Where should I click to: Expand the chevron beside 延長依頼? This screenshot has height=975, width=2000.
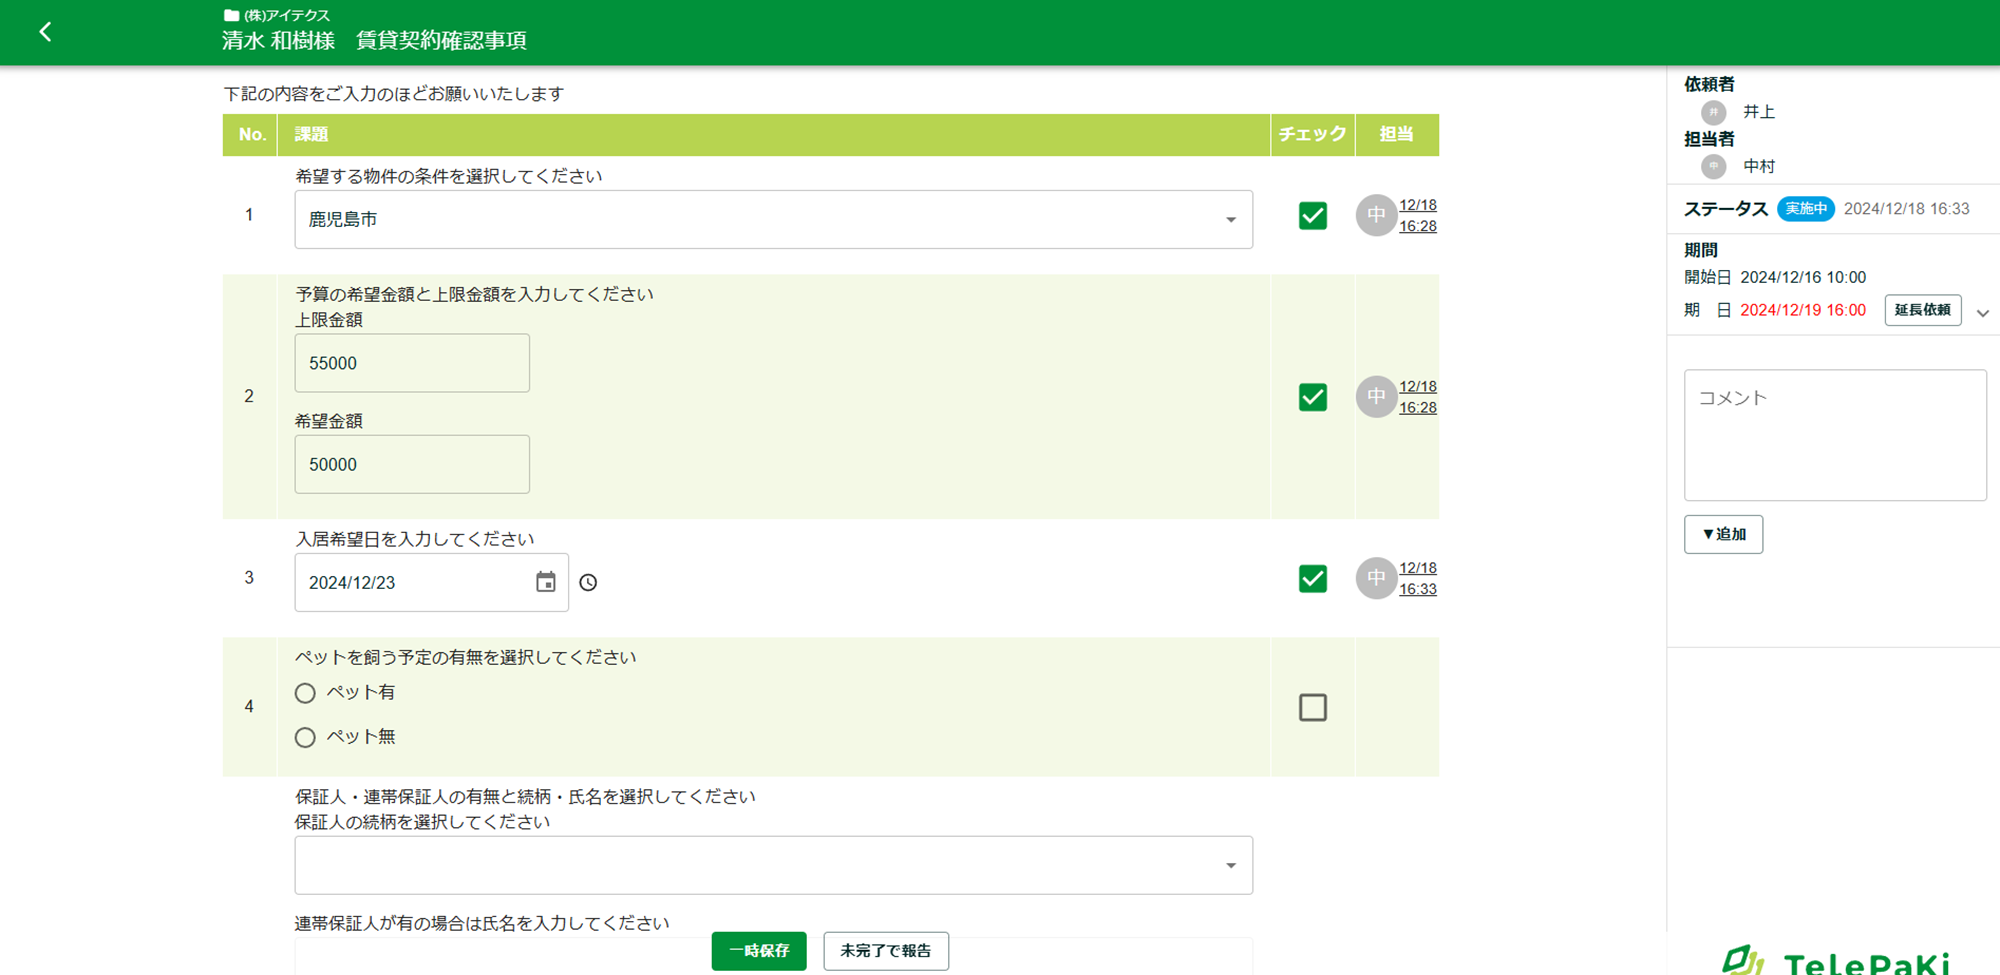[1982, 313]
